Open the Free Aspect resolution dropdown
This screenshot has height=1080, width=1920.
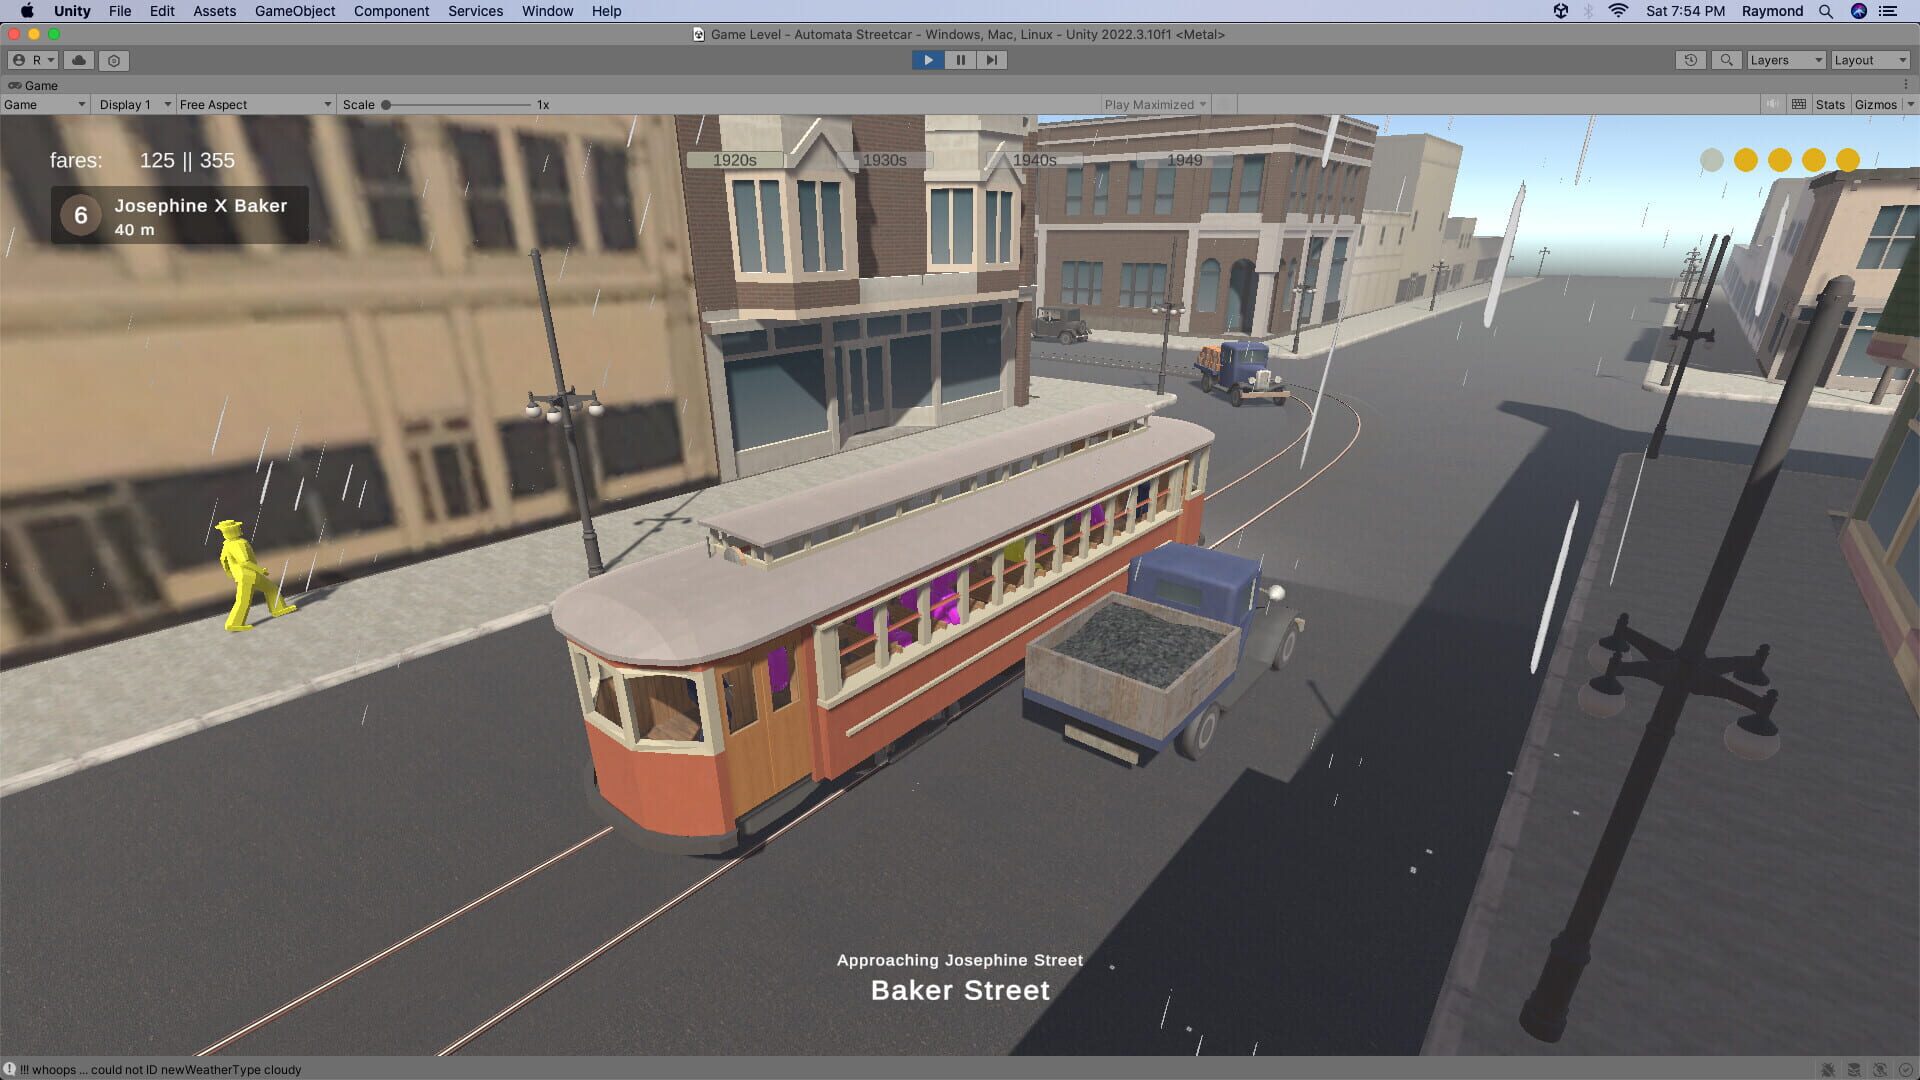[255, 104]
